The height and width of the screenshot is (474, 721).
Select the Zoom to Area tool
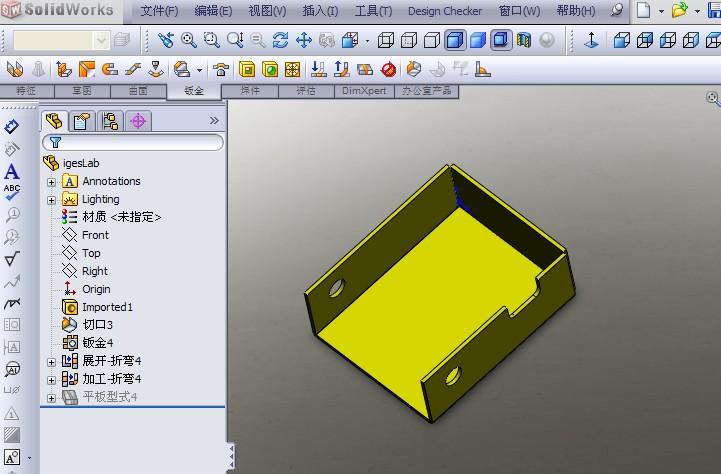pyautogui.click(x=212, y=40)
